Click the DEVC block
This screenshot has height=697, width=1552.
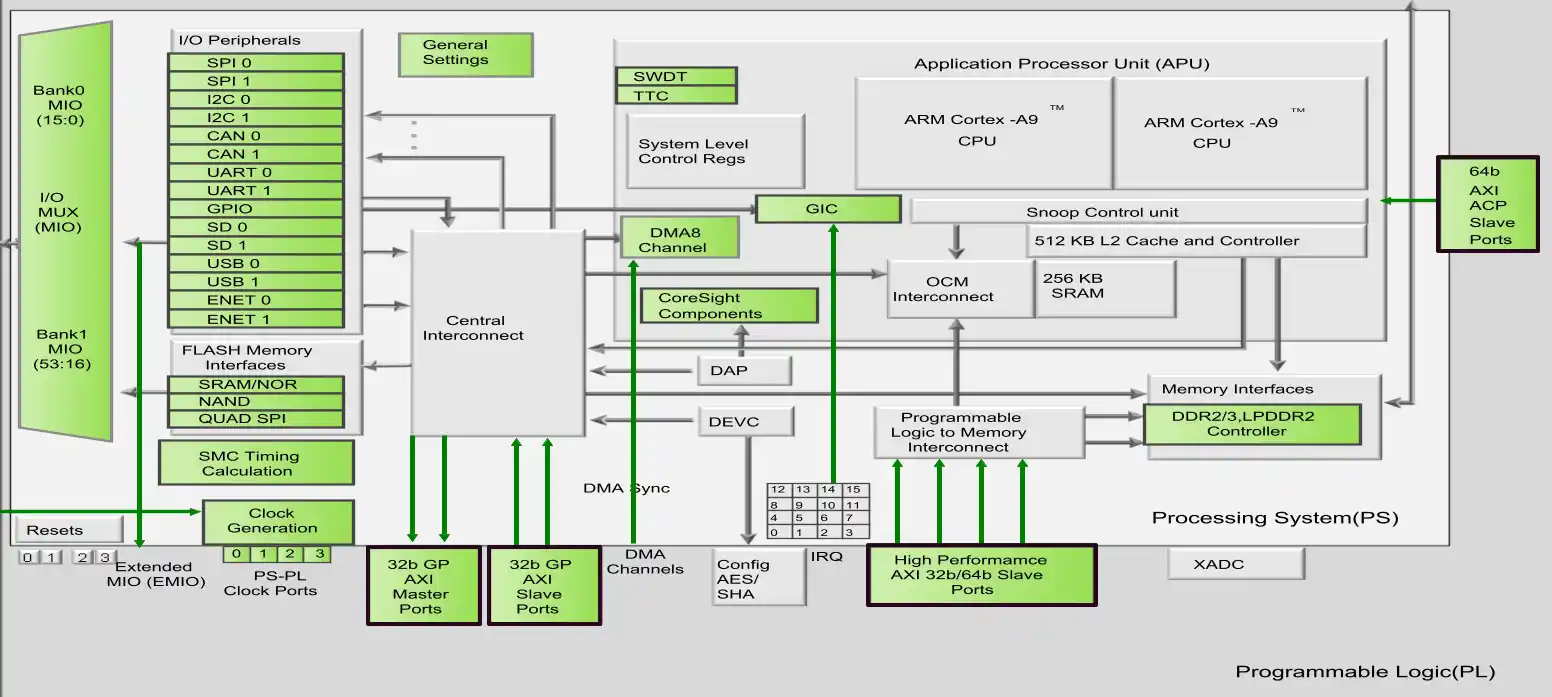point(746,421)
